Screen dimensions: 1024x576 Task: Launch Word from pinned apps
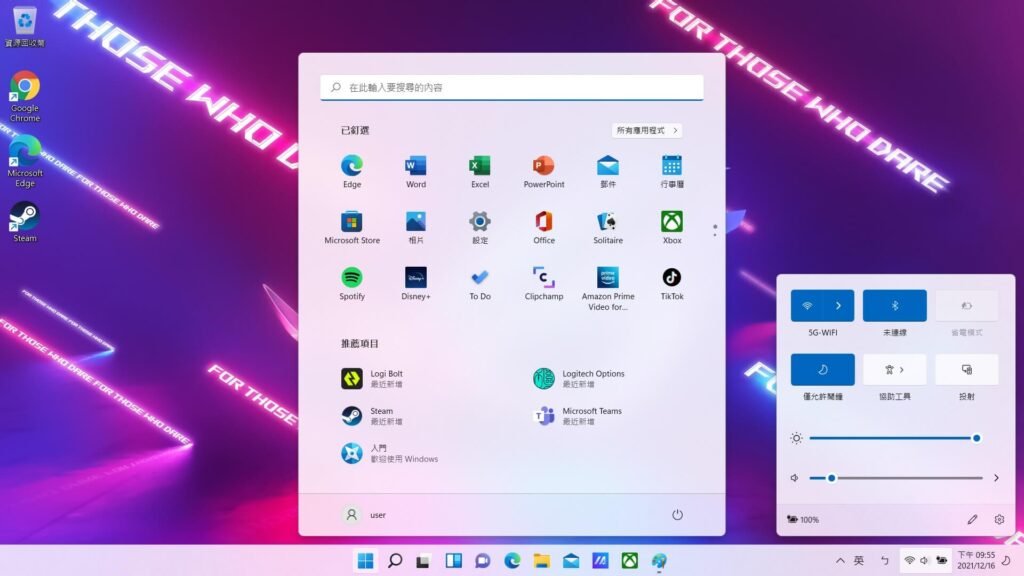[415, 172]
